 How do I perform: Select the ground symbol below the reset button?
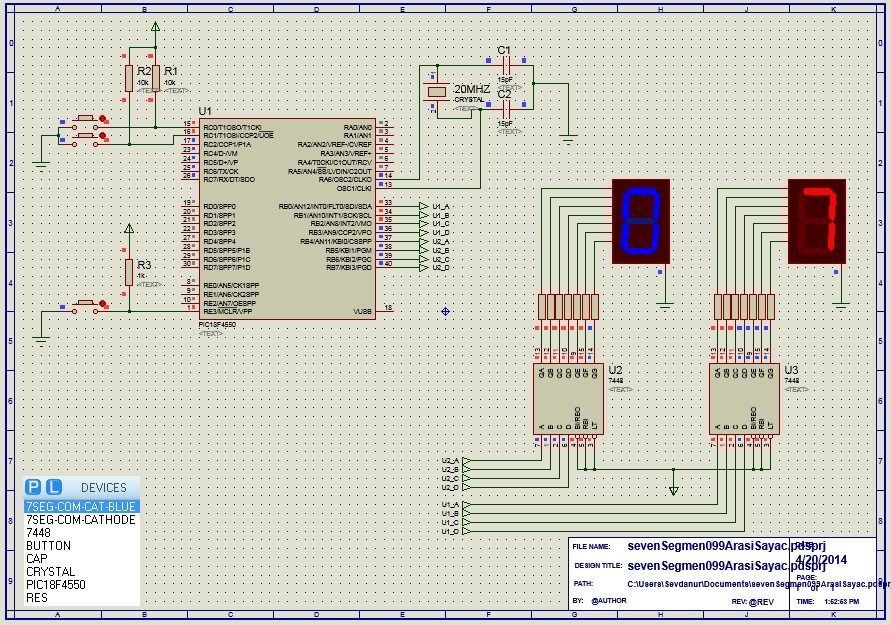[x=41, y=340]
